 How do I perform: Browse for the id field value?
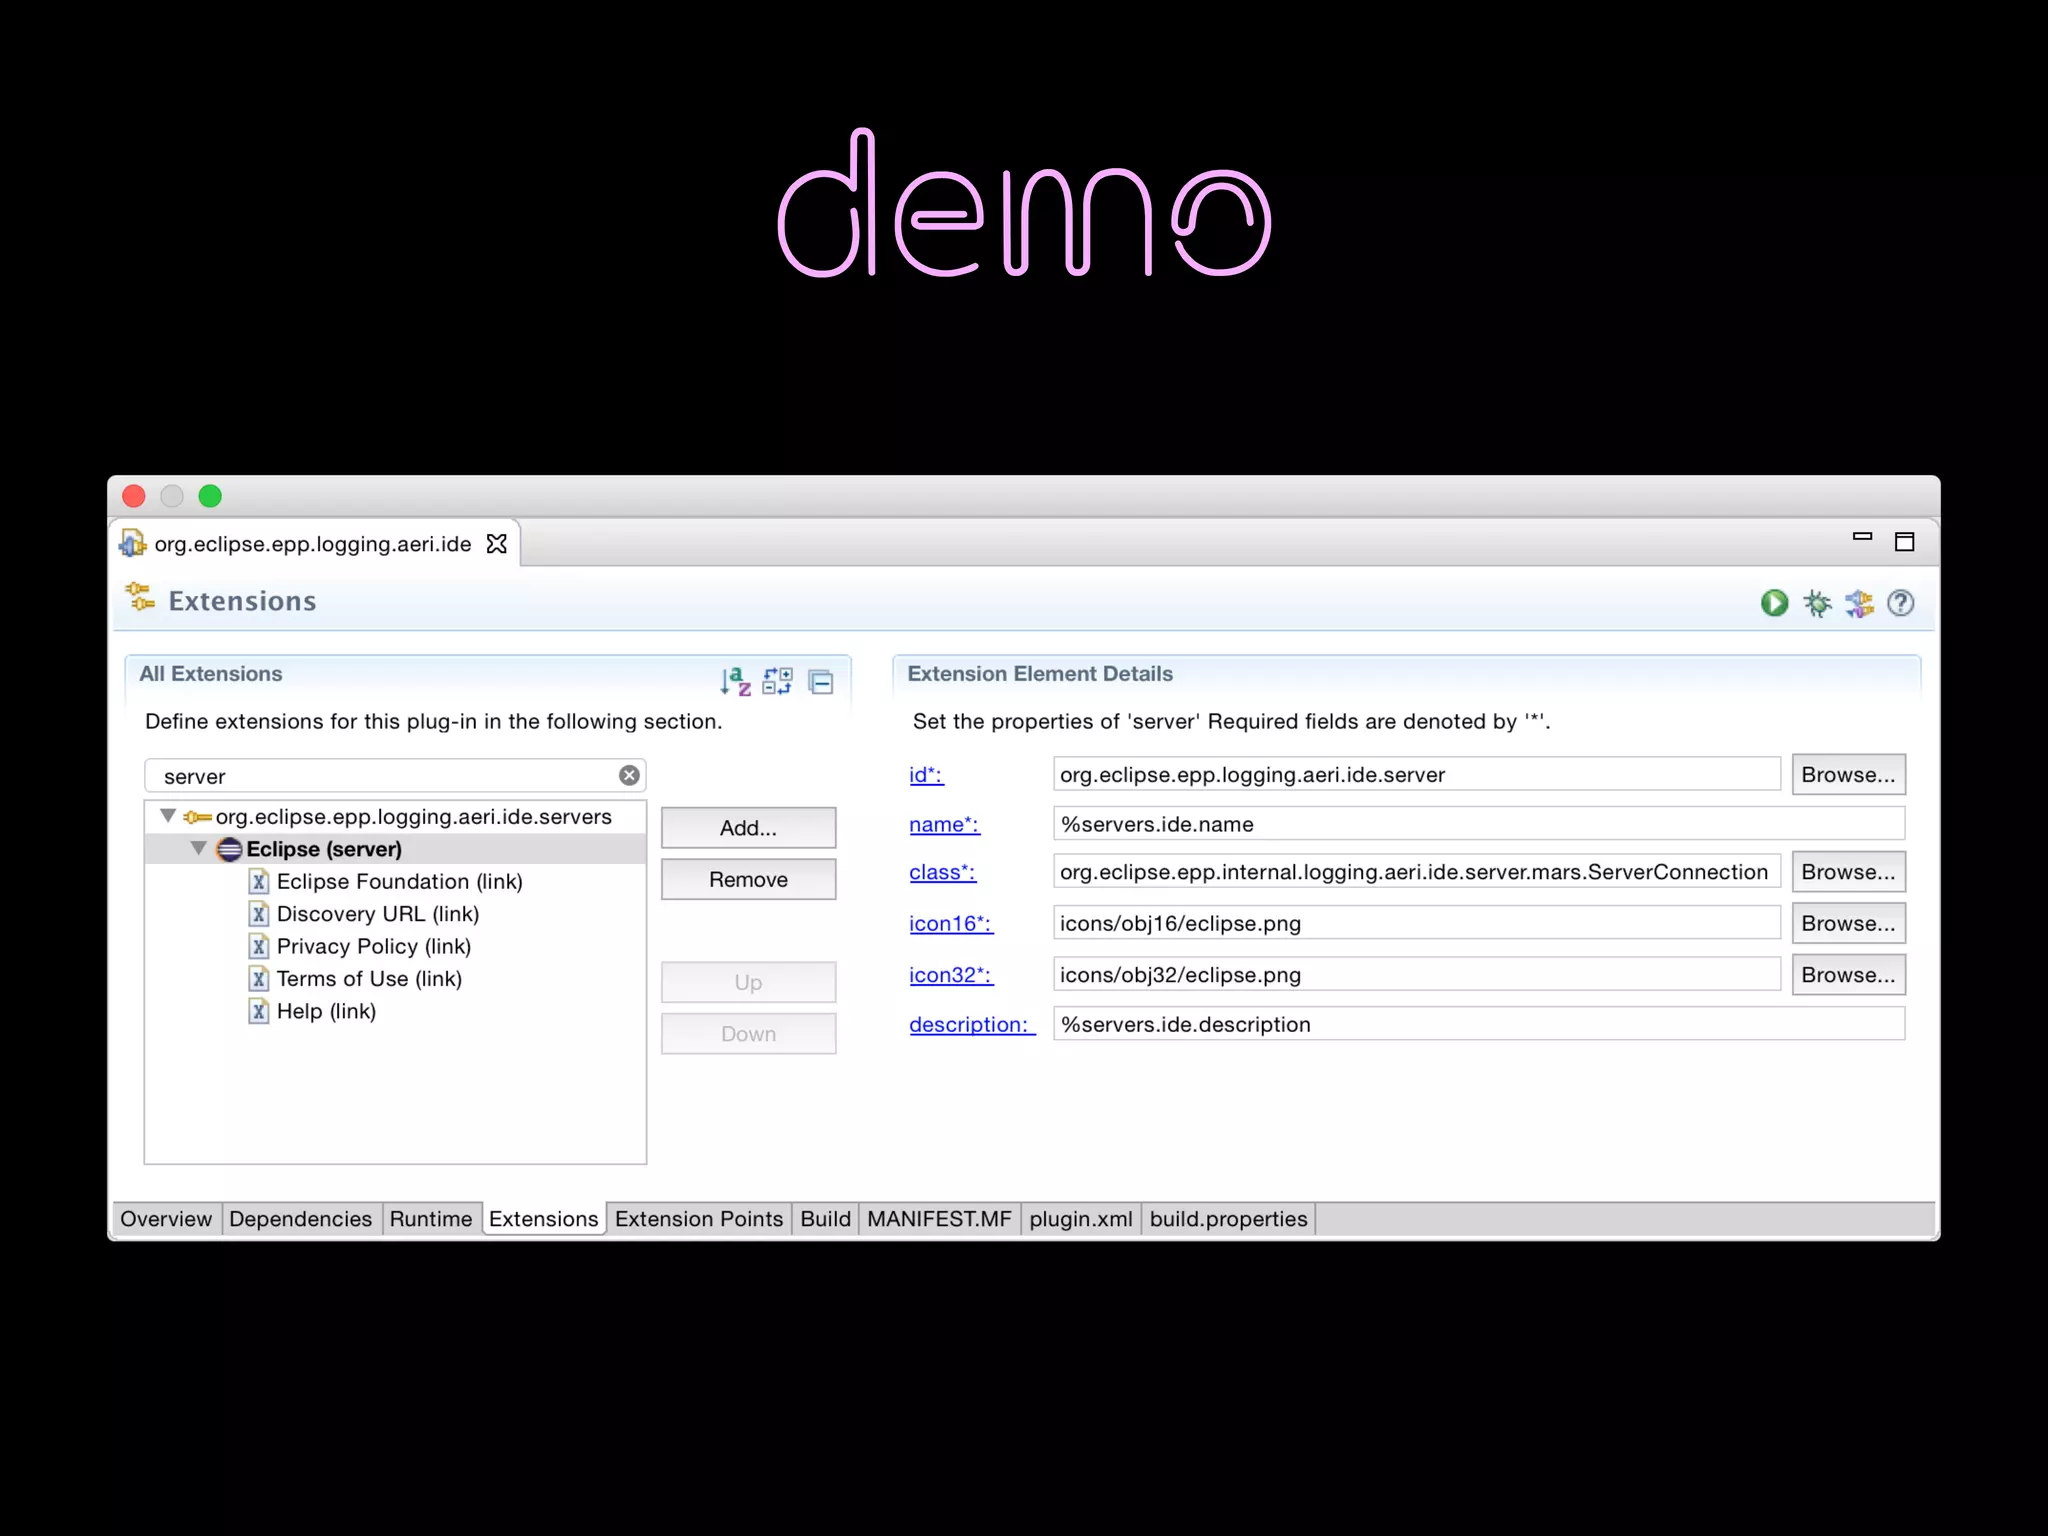tap(1848, 774)
